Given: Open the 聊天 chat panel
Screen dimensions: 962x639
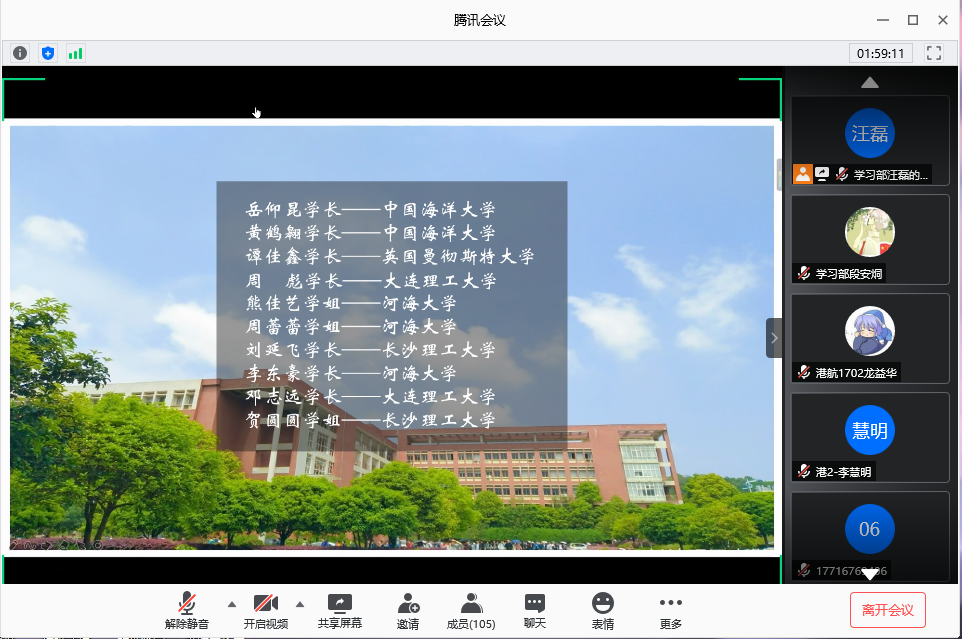Looking at the screenshot, I should [x=535, y=610].
